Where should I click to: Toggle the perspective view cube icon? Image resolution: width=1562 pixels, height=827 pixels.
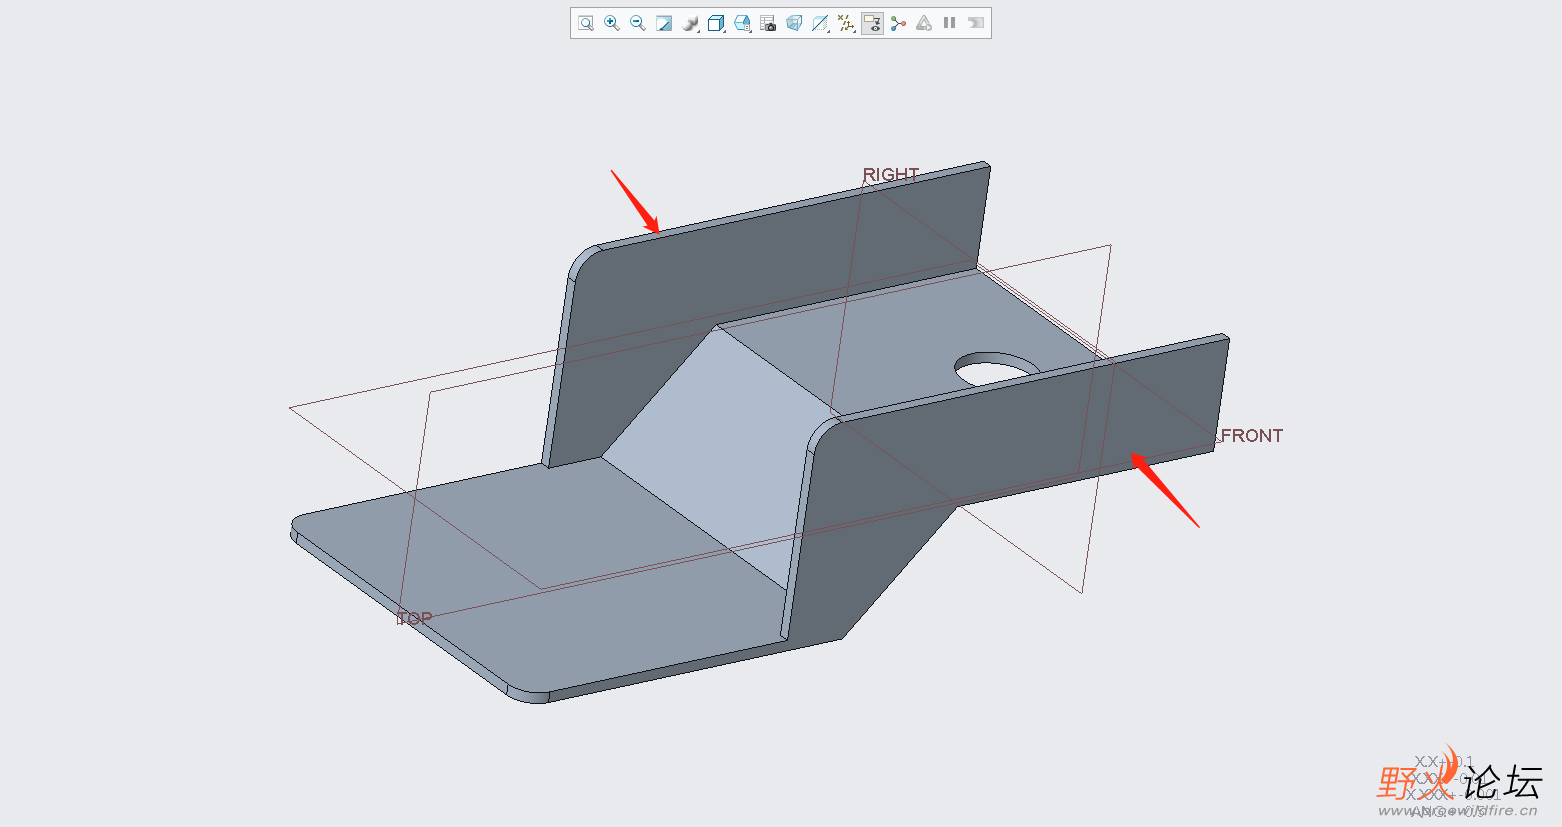[794, 23]
